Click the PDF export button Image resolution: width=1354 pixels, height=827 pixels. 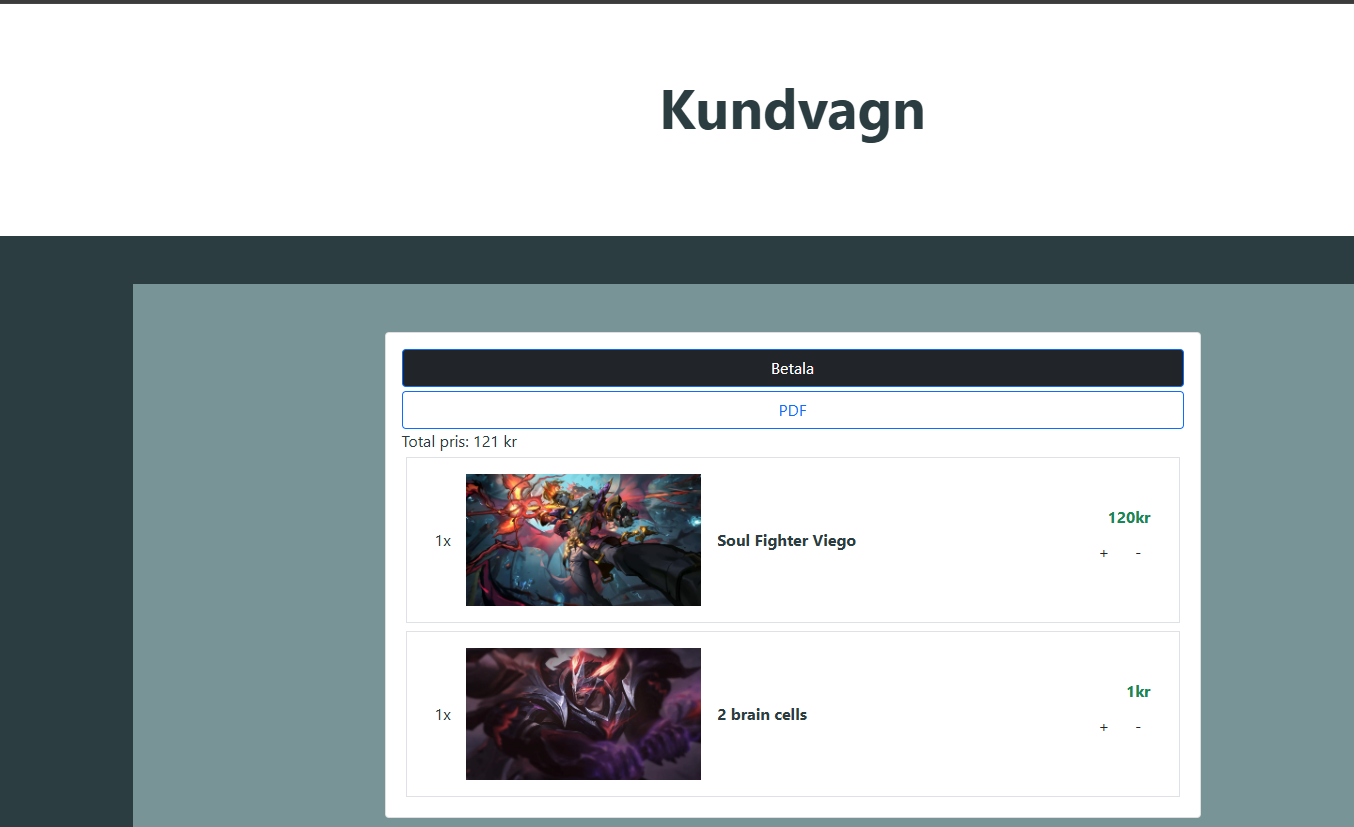pyautogui.click(x=792, y=410)
